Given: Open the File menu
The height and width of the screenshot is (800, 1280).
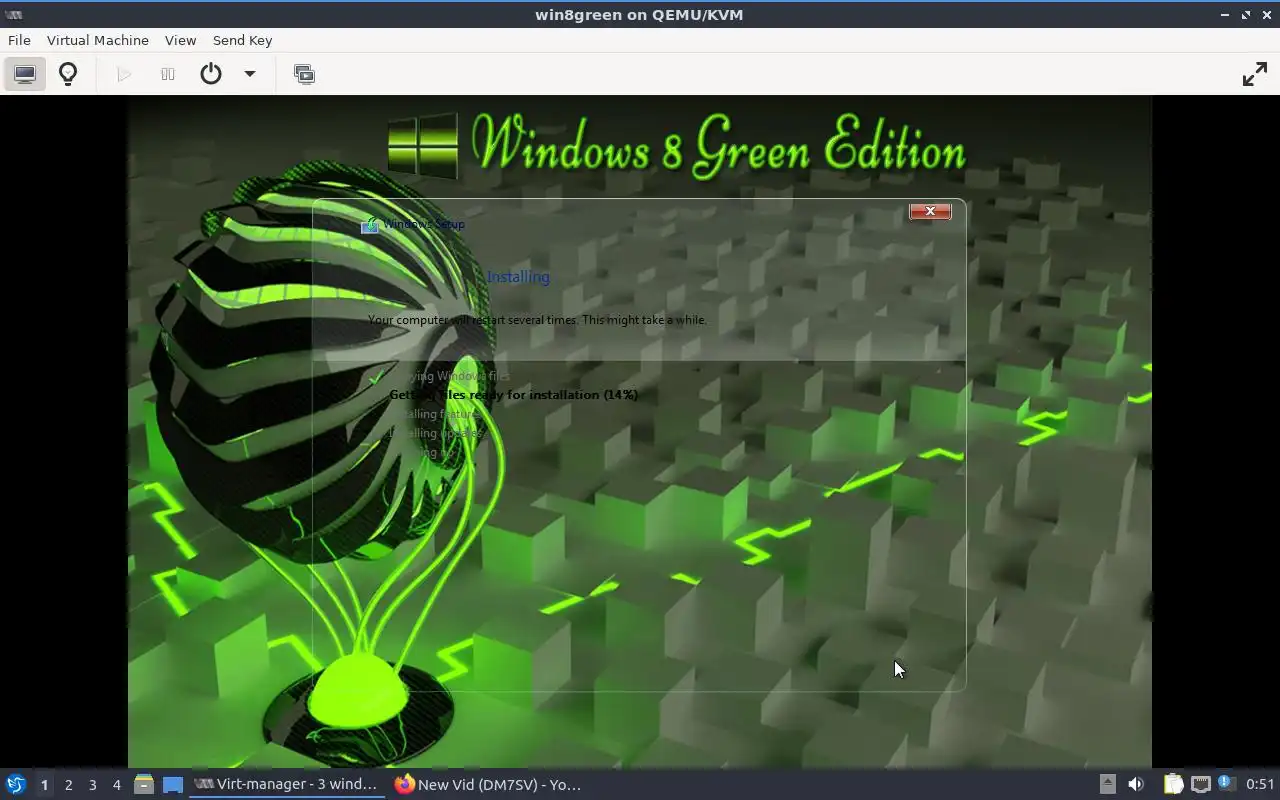Looking at the screenshot, I should [x=19, y=40].
